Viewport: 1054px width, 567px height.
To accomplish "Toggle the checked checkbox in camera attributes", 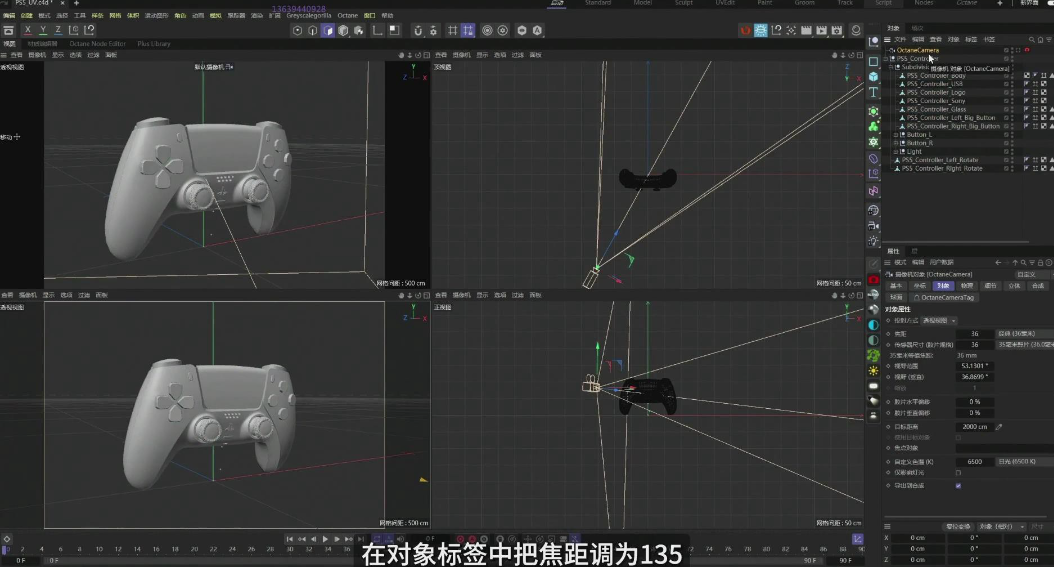I will [958, 486].
